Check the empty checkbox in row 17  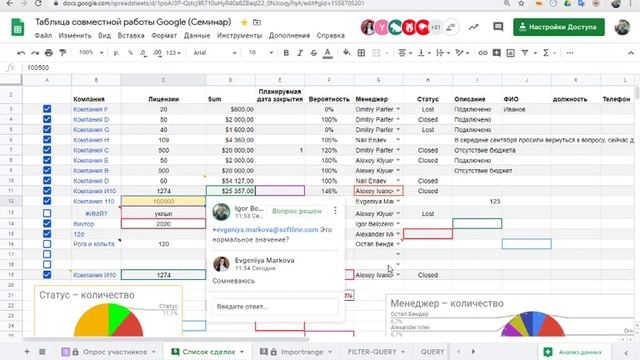click(47, 254)
